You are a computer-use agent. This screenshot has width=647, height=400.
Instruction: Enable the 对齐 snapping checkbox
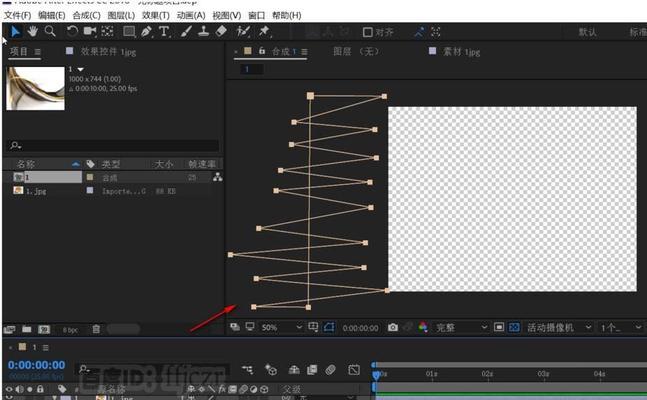pos(368,32)
